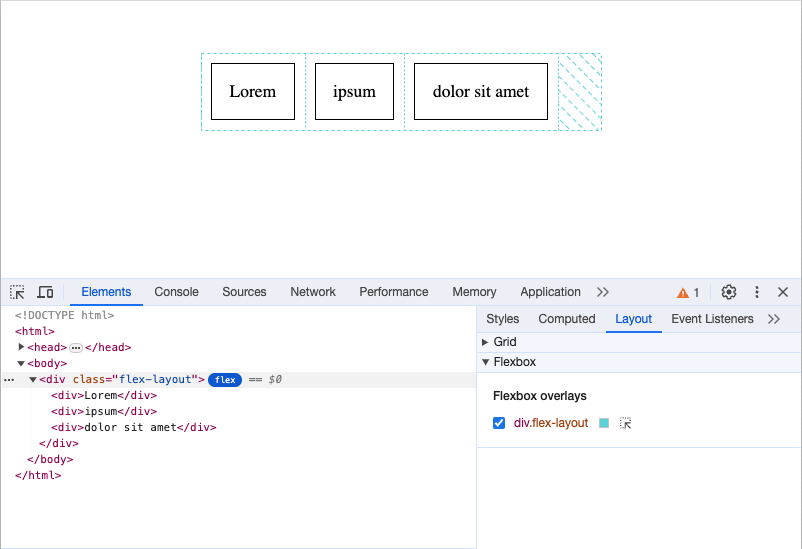Toggle the device toolbar icon
Image resolution: width=802 pixels, height=549 pixels.
coord(45,292)
